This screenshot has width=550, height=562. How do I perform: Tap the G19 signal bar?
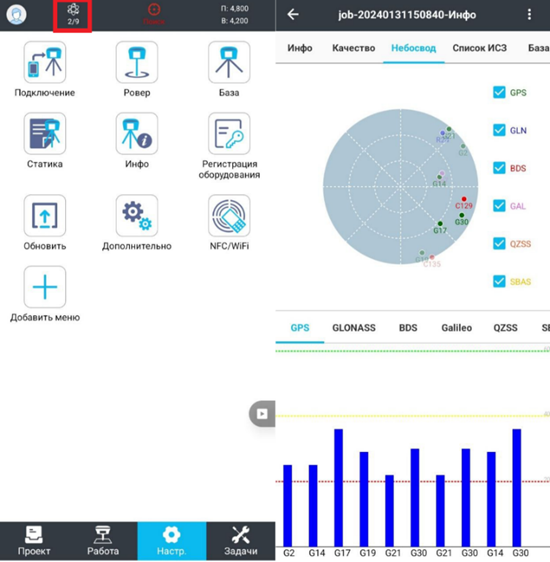[364, 499]
